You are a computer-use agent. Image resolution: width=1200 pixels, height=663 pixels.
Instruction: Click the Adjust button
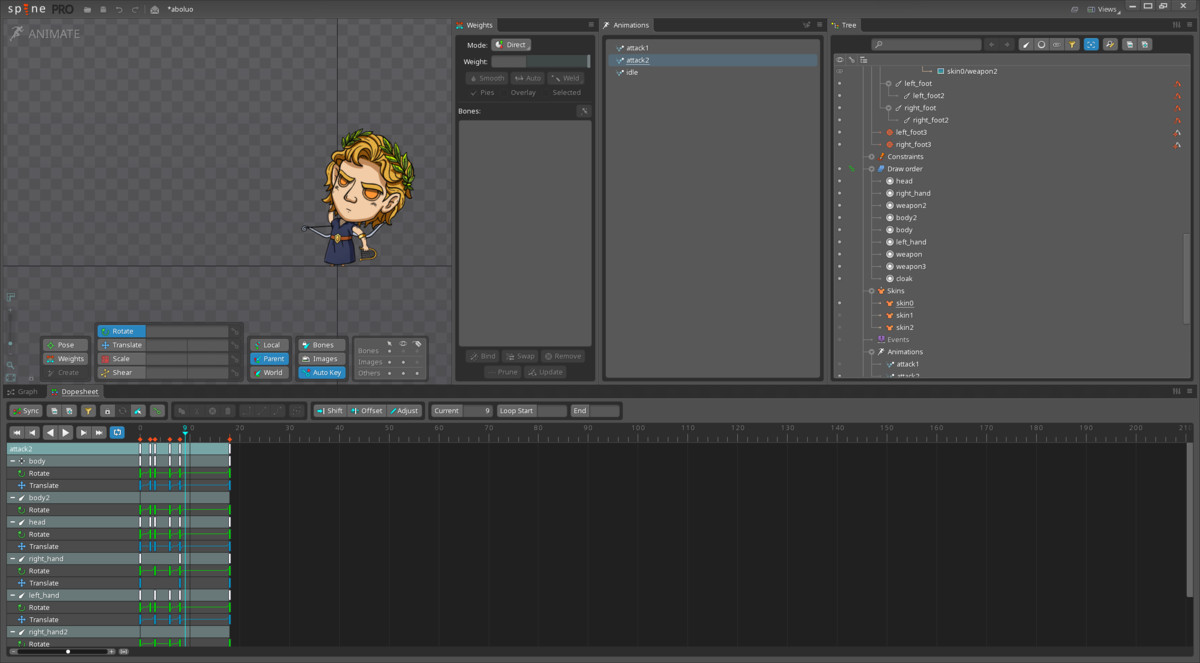coord(404,411)
